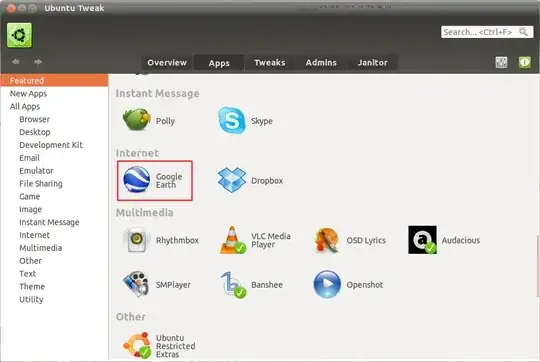Open the green info icon
Screen dimensions: 540x362
(x=525, y=62)
